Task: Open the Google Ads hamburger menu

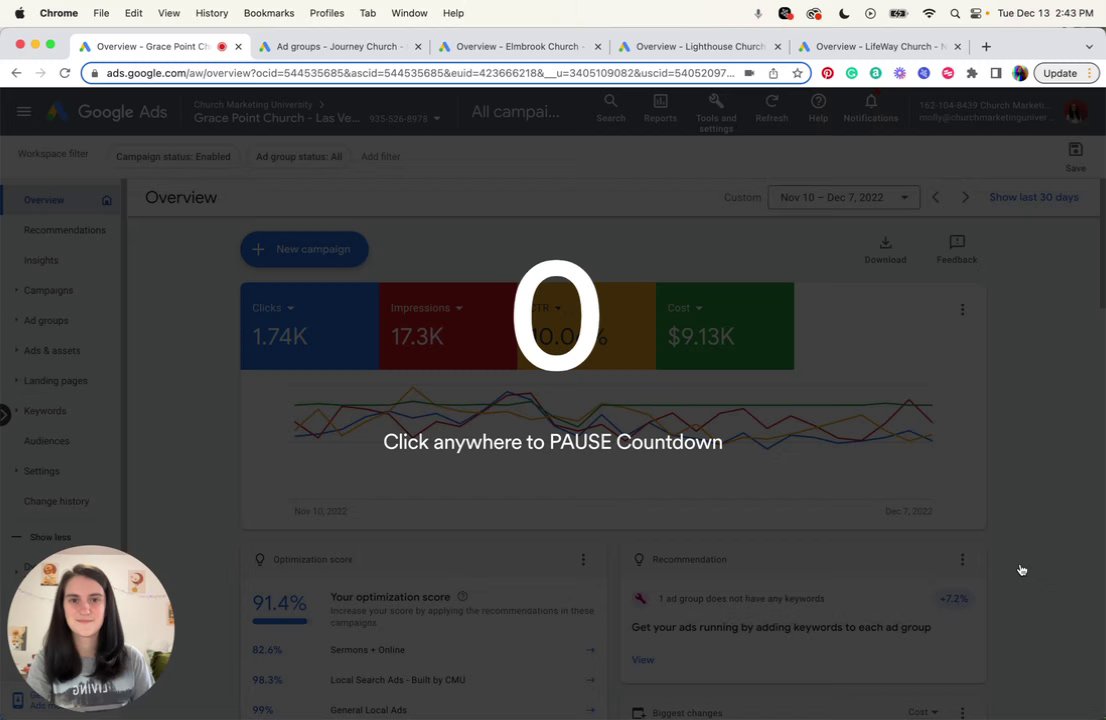Action: (23, 111)
